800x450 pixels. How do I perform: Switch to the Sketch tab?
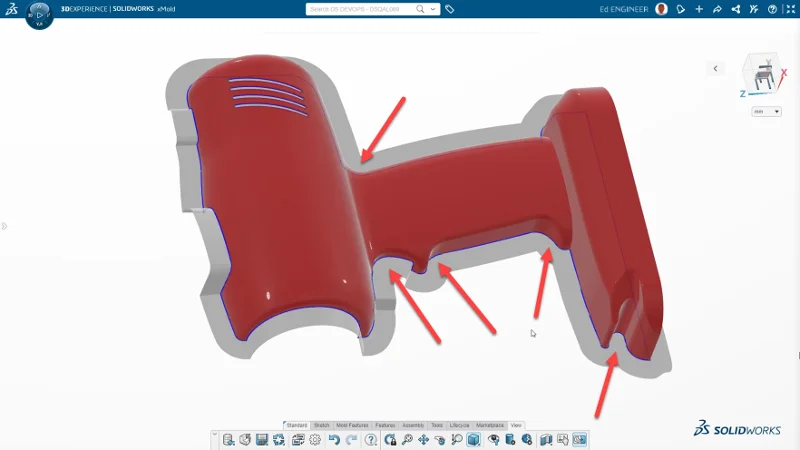[x=321, y=425]
